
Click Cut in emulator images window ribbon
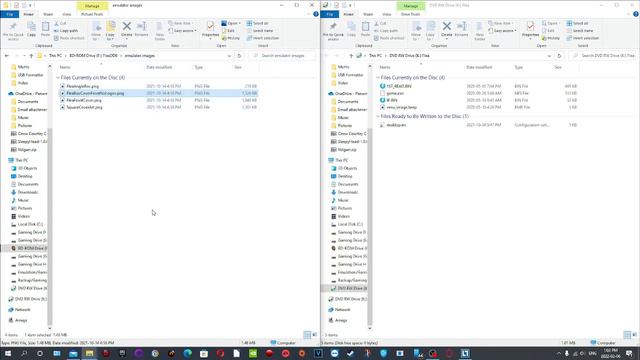[x=60, y=24]
